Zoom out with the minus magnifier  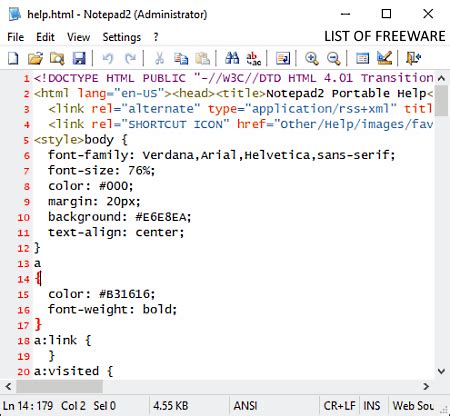[x=334, y=58]
